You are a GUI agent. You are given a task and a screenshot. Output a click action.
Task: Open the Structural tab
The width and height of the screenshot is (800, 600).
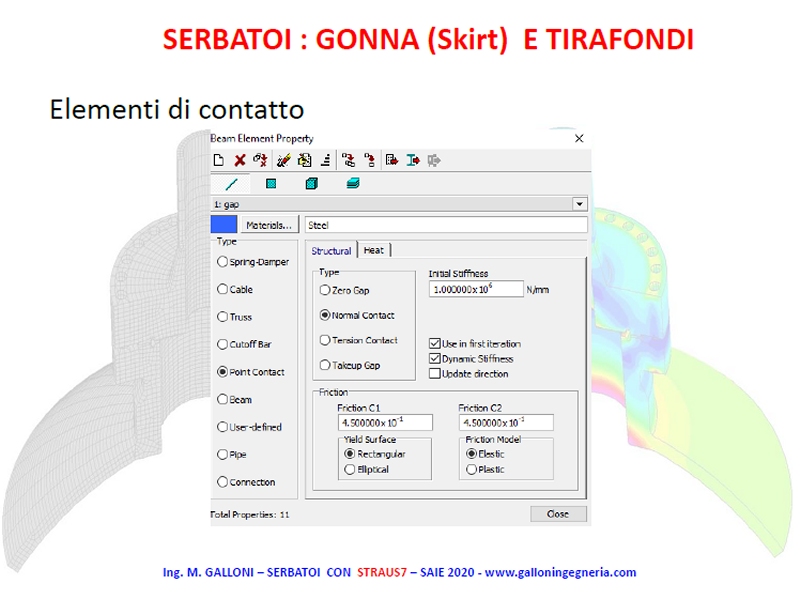331,251
